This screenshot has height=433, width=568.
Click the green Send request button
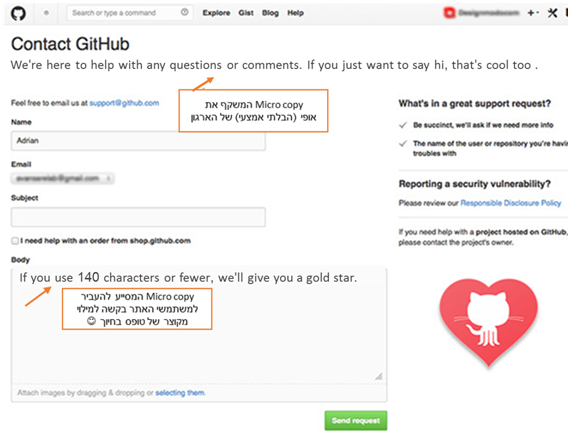pos(356,421)
